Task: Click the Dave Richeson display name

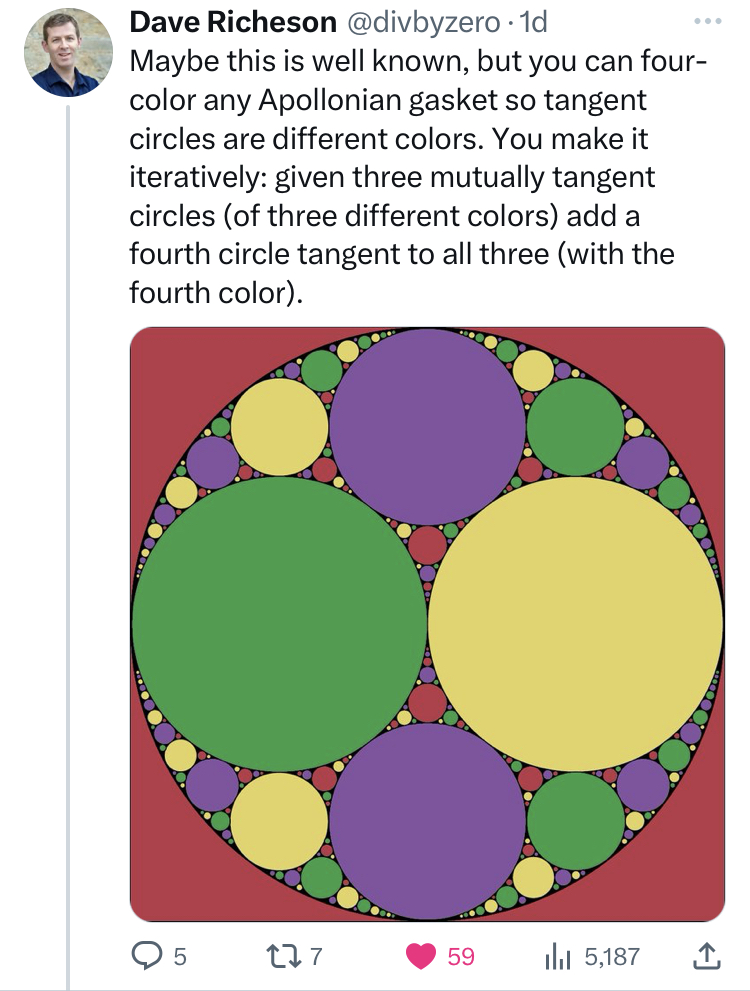Action: 233,21
